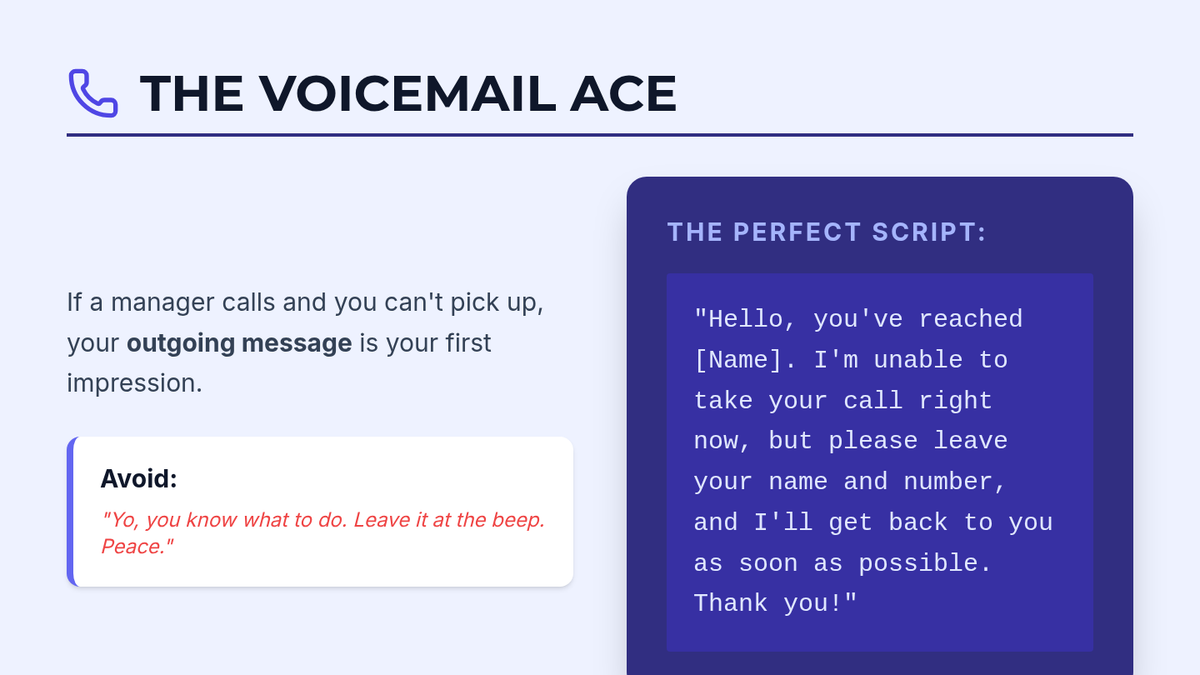Click the word Peace. in the red quote

point(131,546)
